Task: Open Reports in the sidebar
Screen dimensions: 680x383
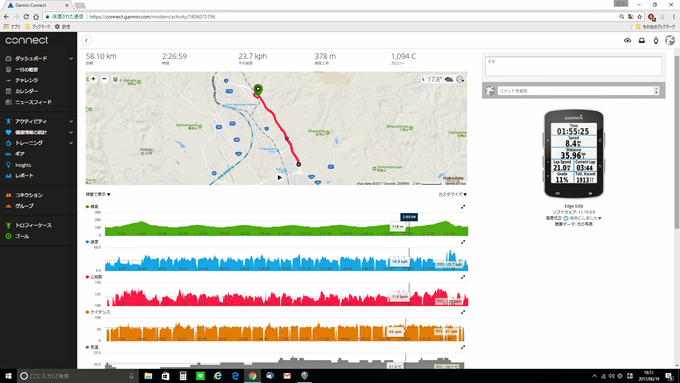Action: pyautogui.click(x=24, y=176)
